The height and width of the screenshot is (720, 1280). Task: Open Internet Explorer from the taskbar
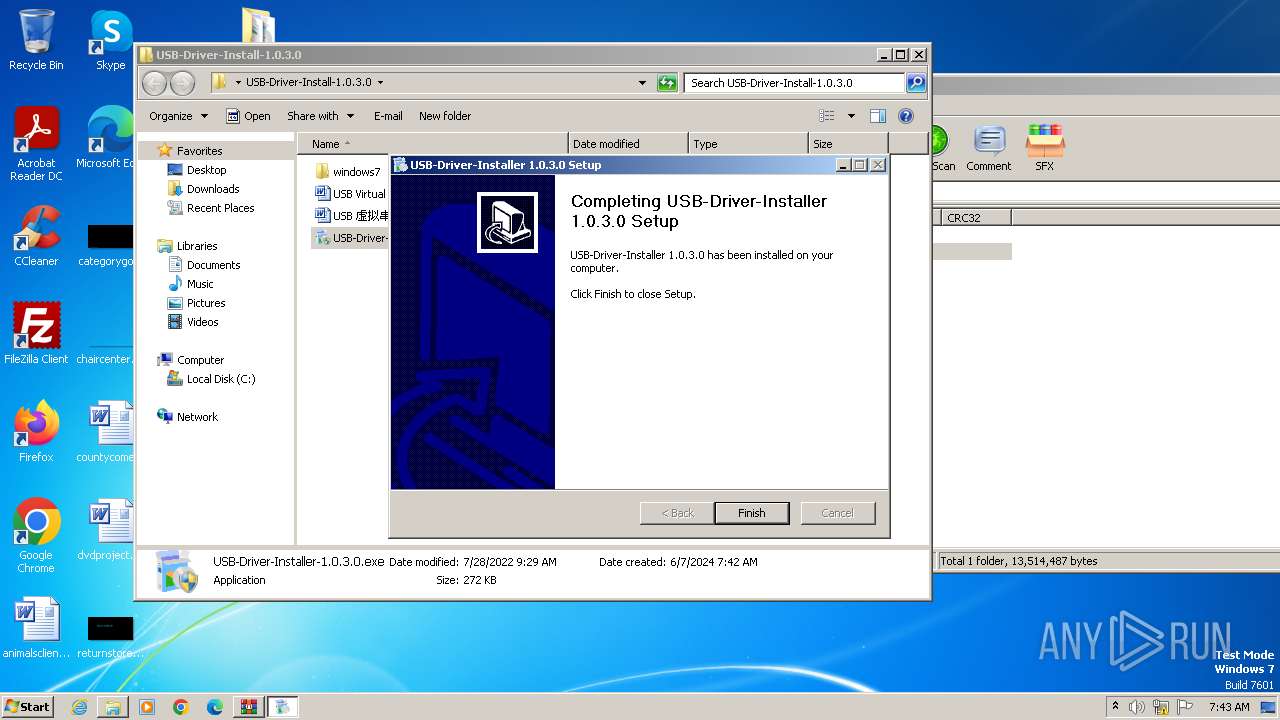click(79, 707)
